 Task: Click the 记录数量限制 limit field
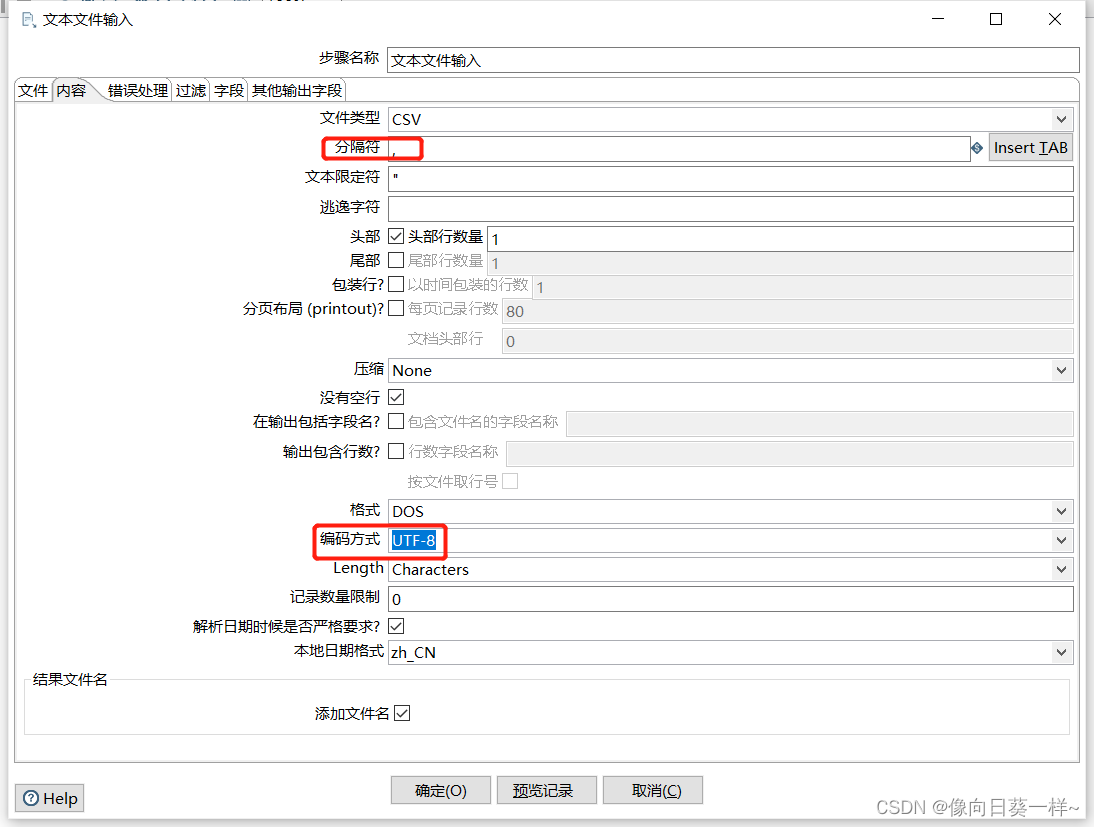730,599
